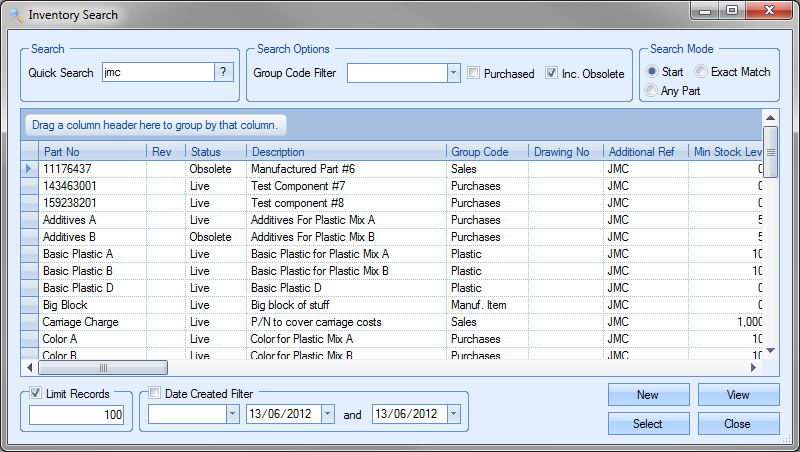Open the Group Code Filter dropdown
The image size is (800, 452).
click(x=453, y=73)
